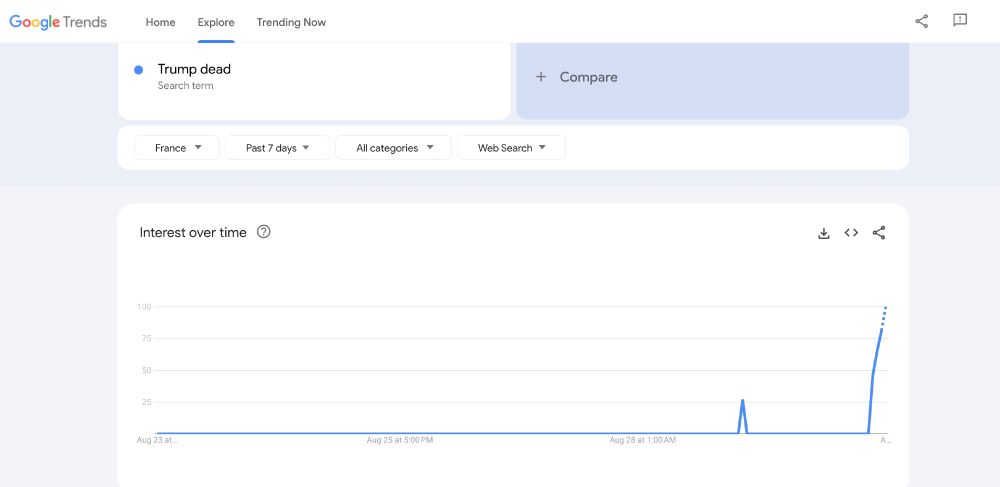Screen dimensions: 1000x487
Task: Click the Aug 25 at 5:00 PM label
Action: (400, 440)
